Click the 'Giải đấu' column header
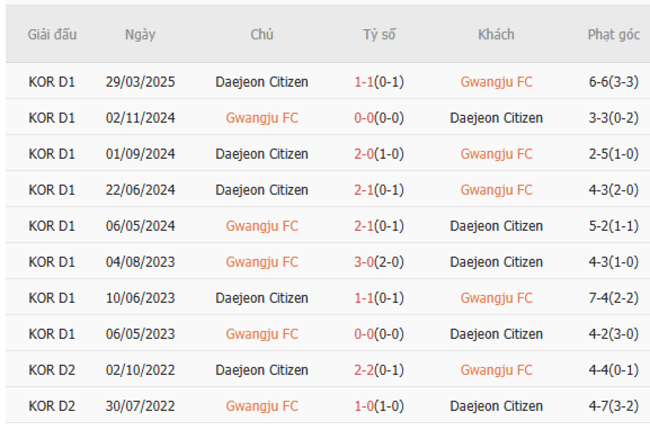The width and height of the screenshot is (650, 430). point(52,34)
